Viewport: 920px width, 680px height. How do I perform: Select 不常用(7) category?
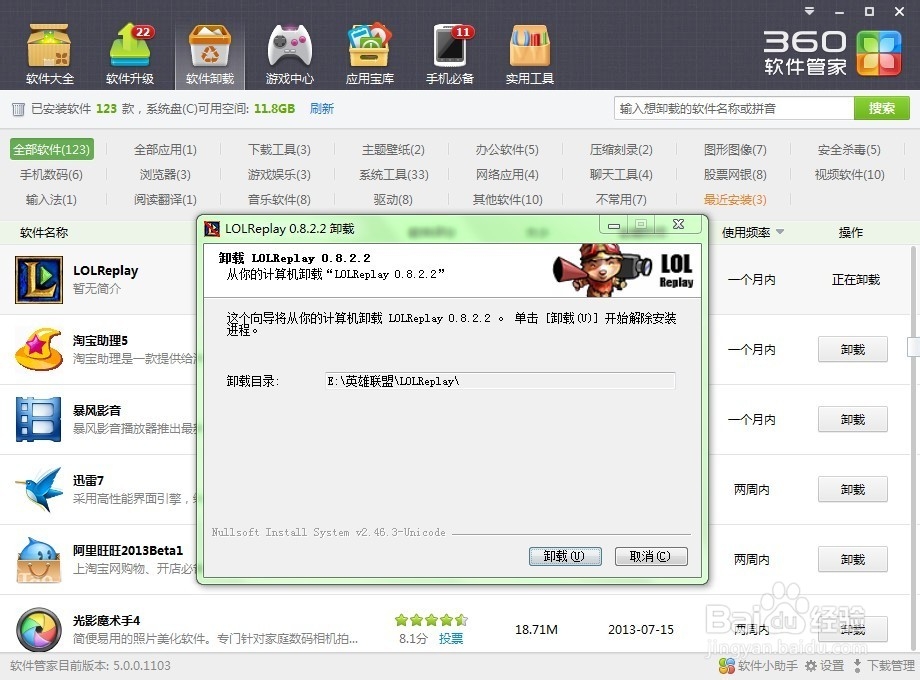pos(621,200)
